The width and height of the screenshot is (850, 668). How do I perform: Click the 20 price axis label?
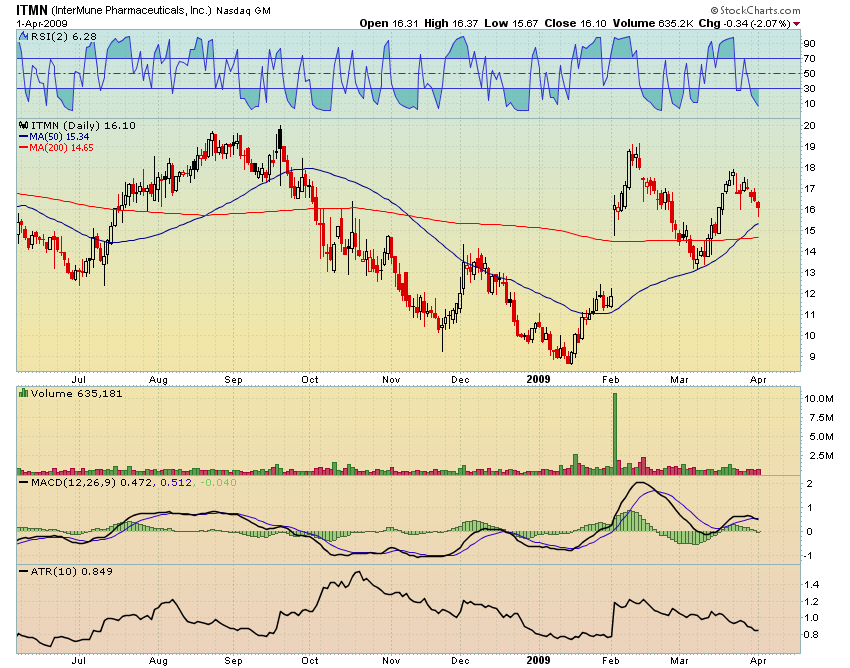click(x=810, y=126)
